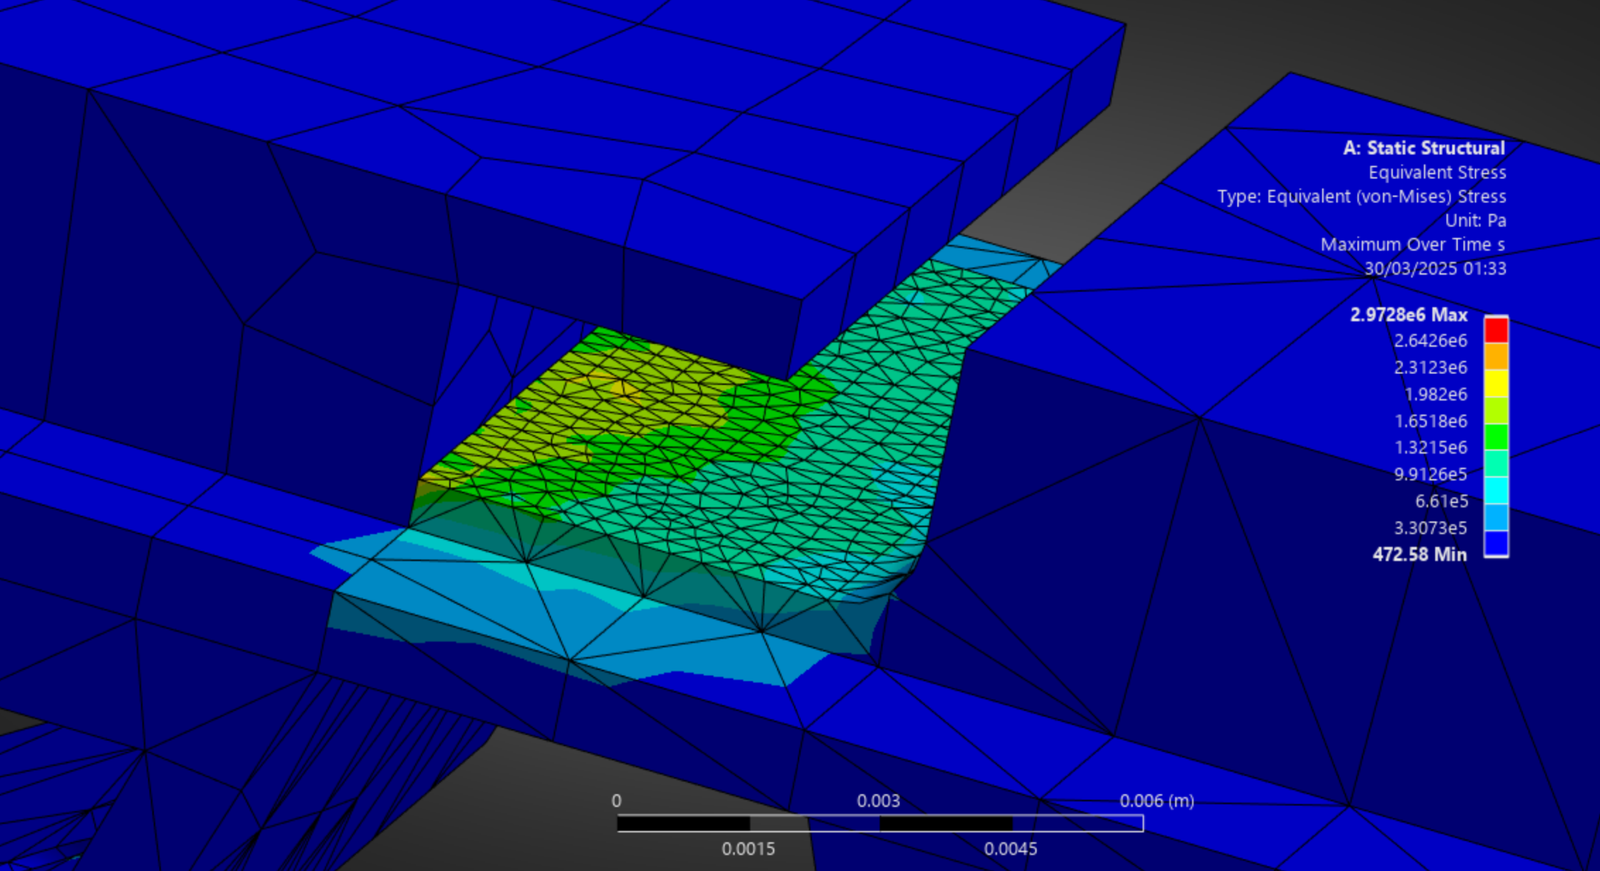Click the 2.9728e6 Max legend value

click(1408, 314)
